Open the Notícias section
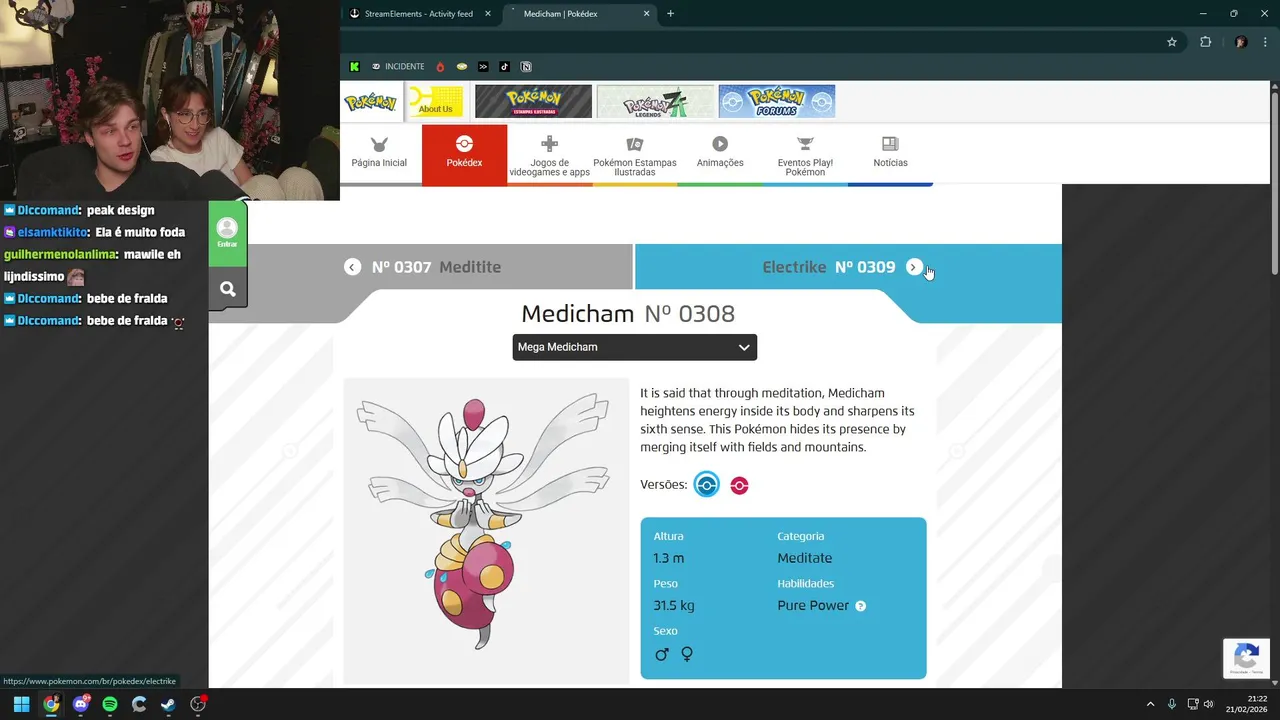Viewport: 1280px width, 720px height. (890, 154)
